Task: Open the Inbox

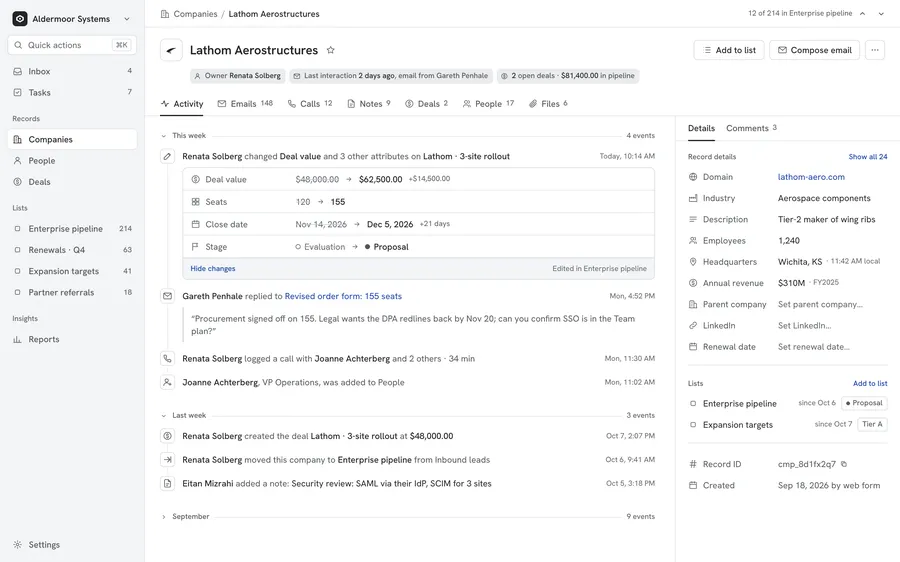Action: (72, 71)
